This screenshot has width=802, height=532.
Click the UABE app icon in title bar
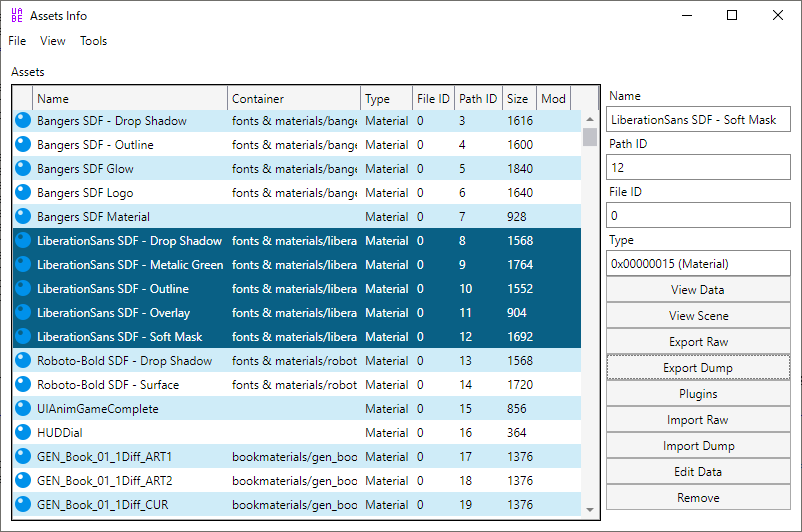click(x=17, y=15)
